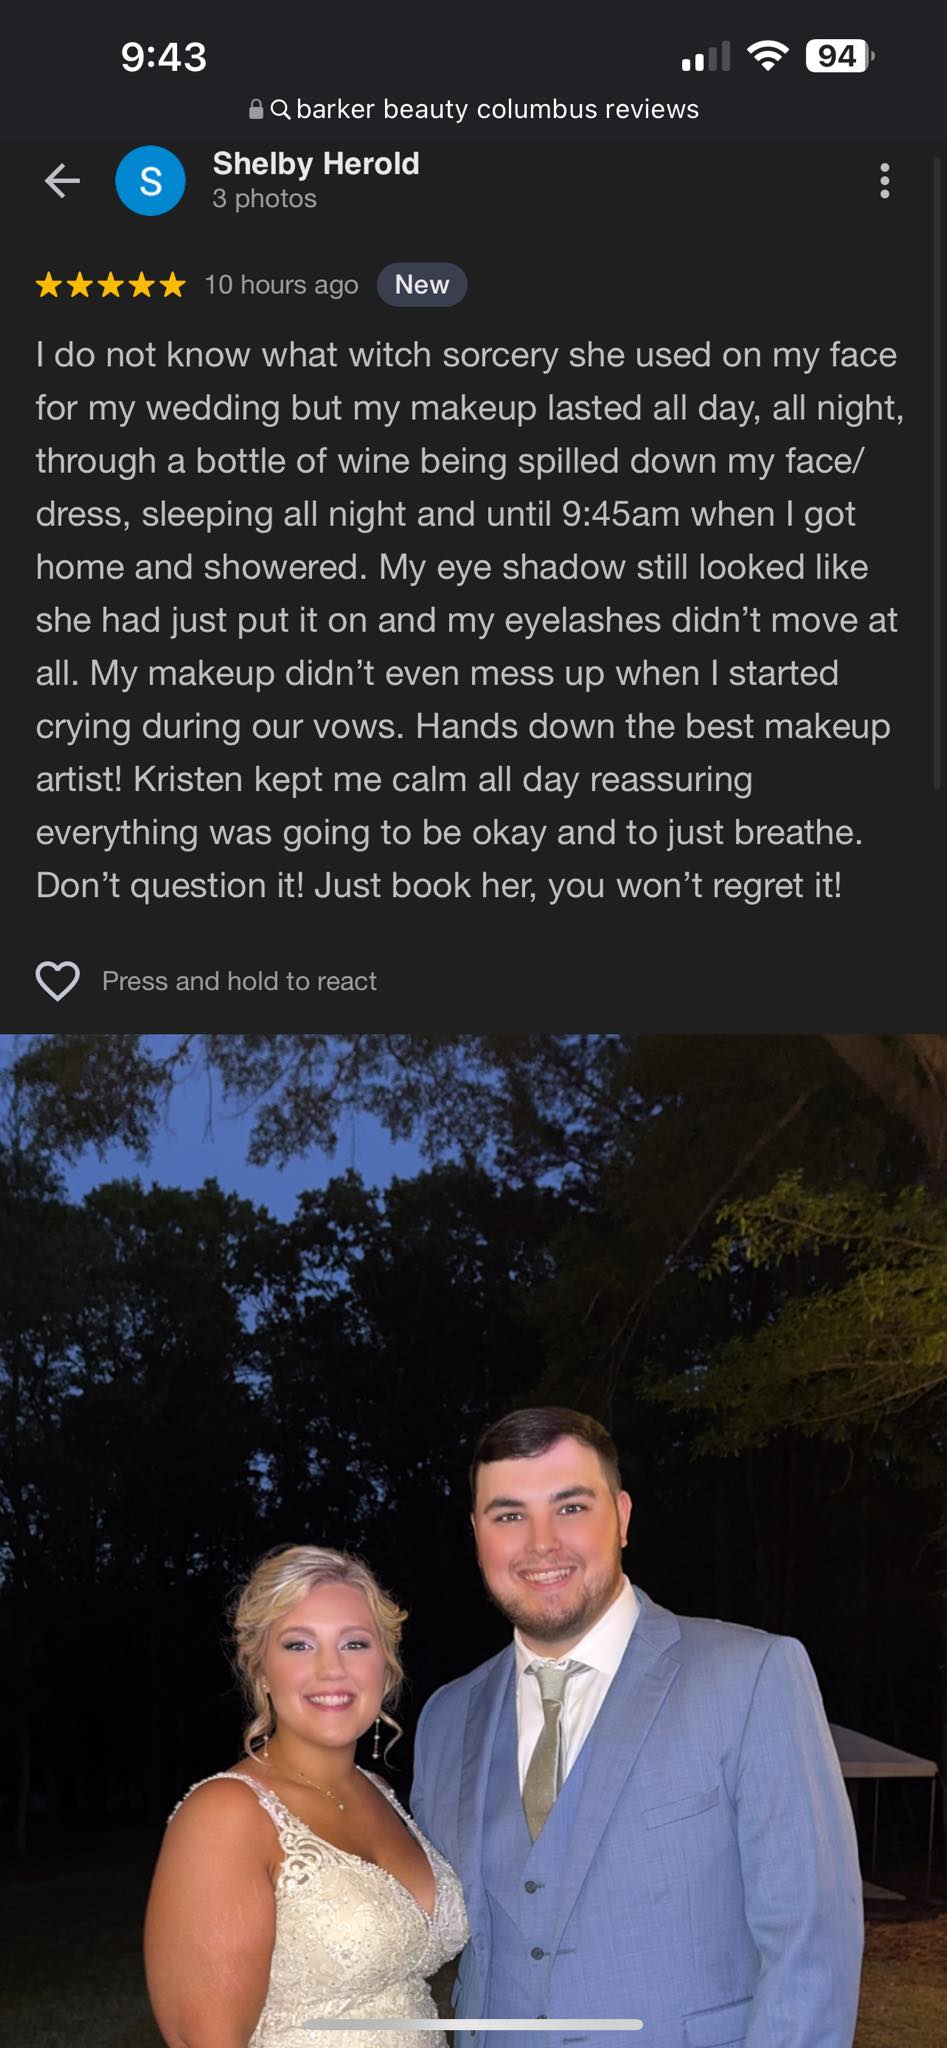Go back using the left arrow
This screenshot has height=2048, width=947.
(x=62, y=181)
